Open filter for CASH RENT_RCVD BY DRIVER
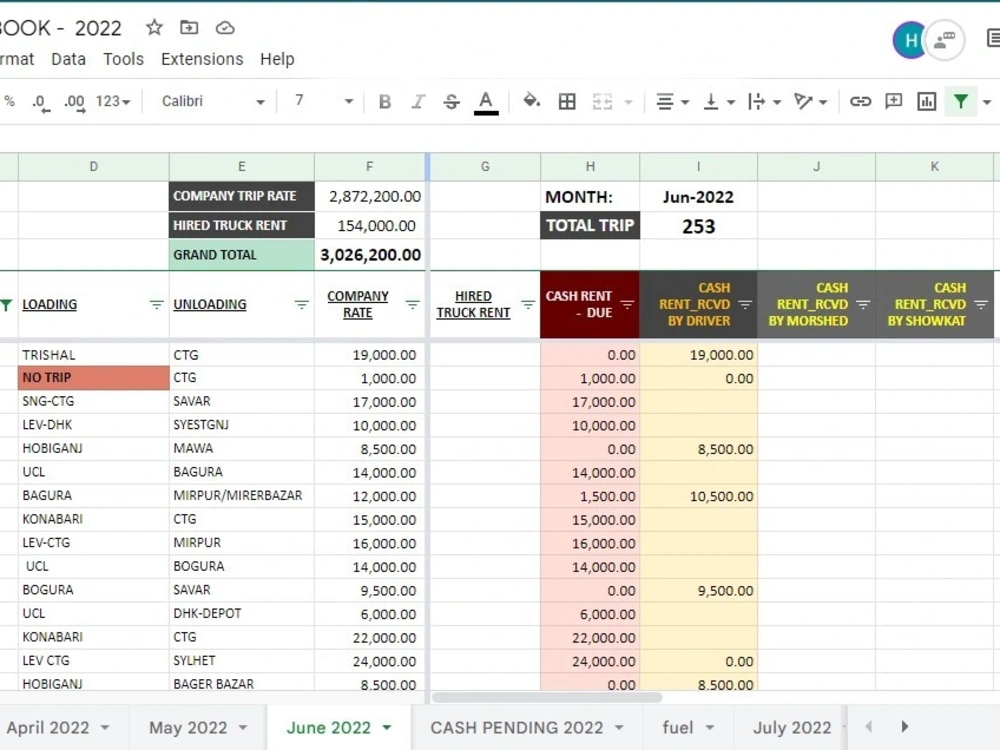Viewport: 1000px width, 750px height. tap(745, 305)
